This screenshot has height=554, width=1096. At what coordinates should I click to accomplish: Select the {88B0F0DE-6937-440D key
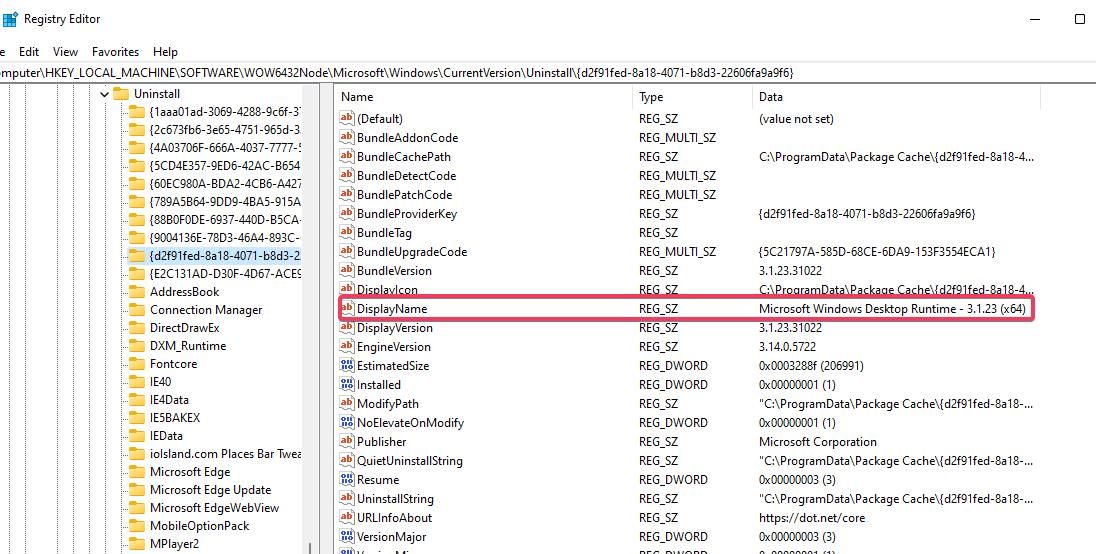coord(224,219)
